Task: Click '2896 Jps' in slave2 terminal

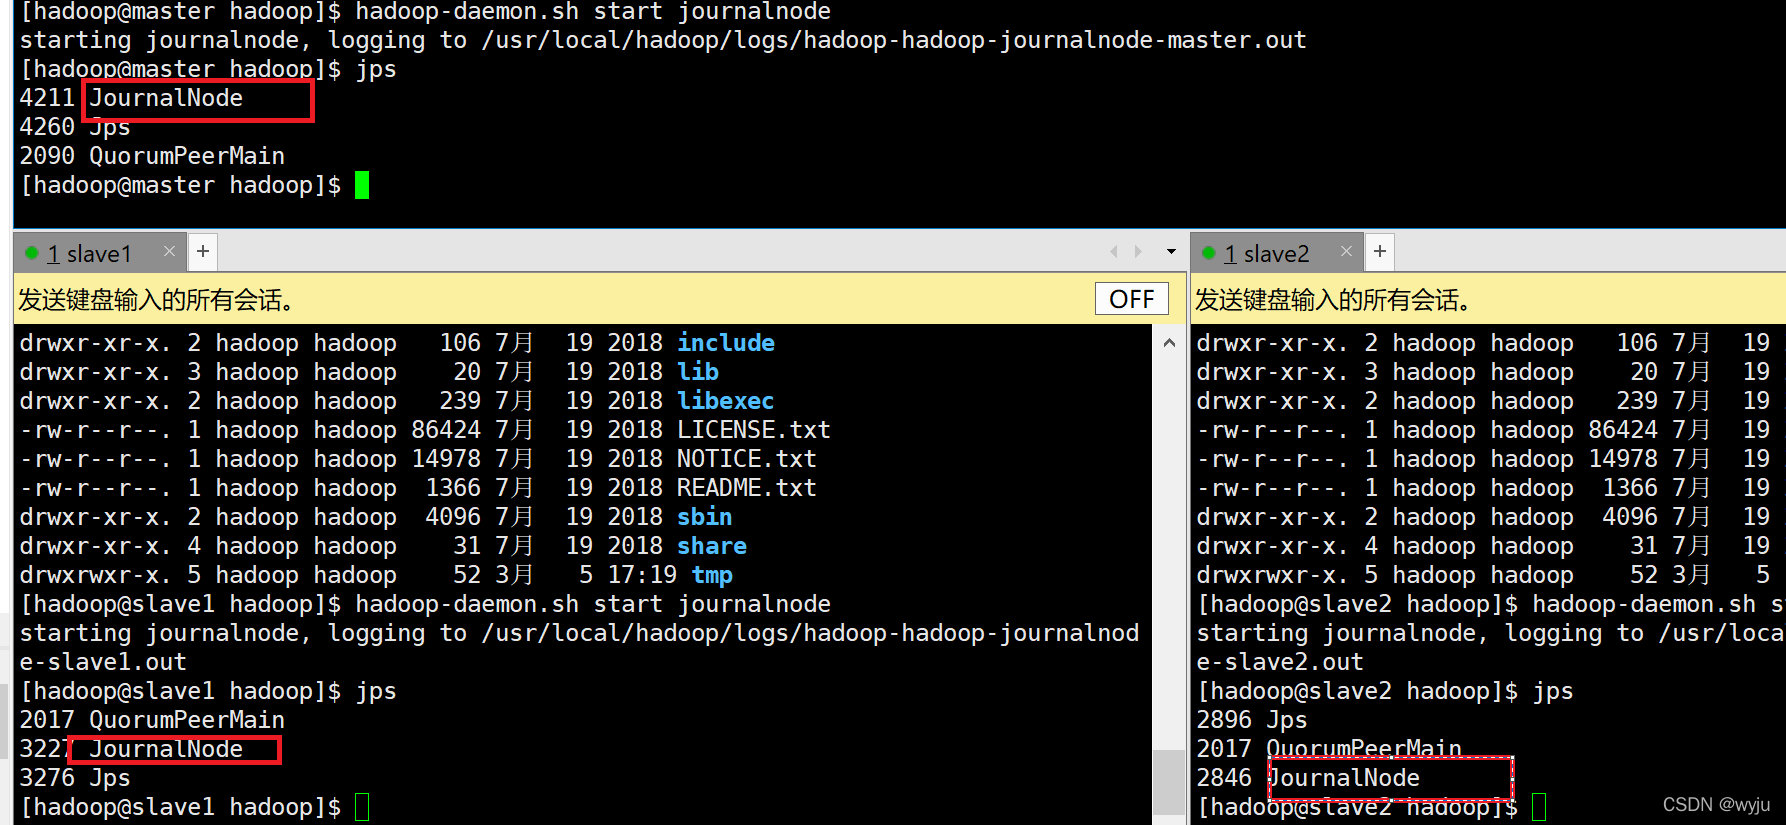Action: pos(1252,720)
